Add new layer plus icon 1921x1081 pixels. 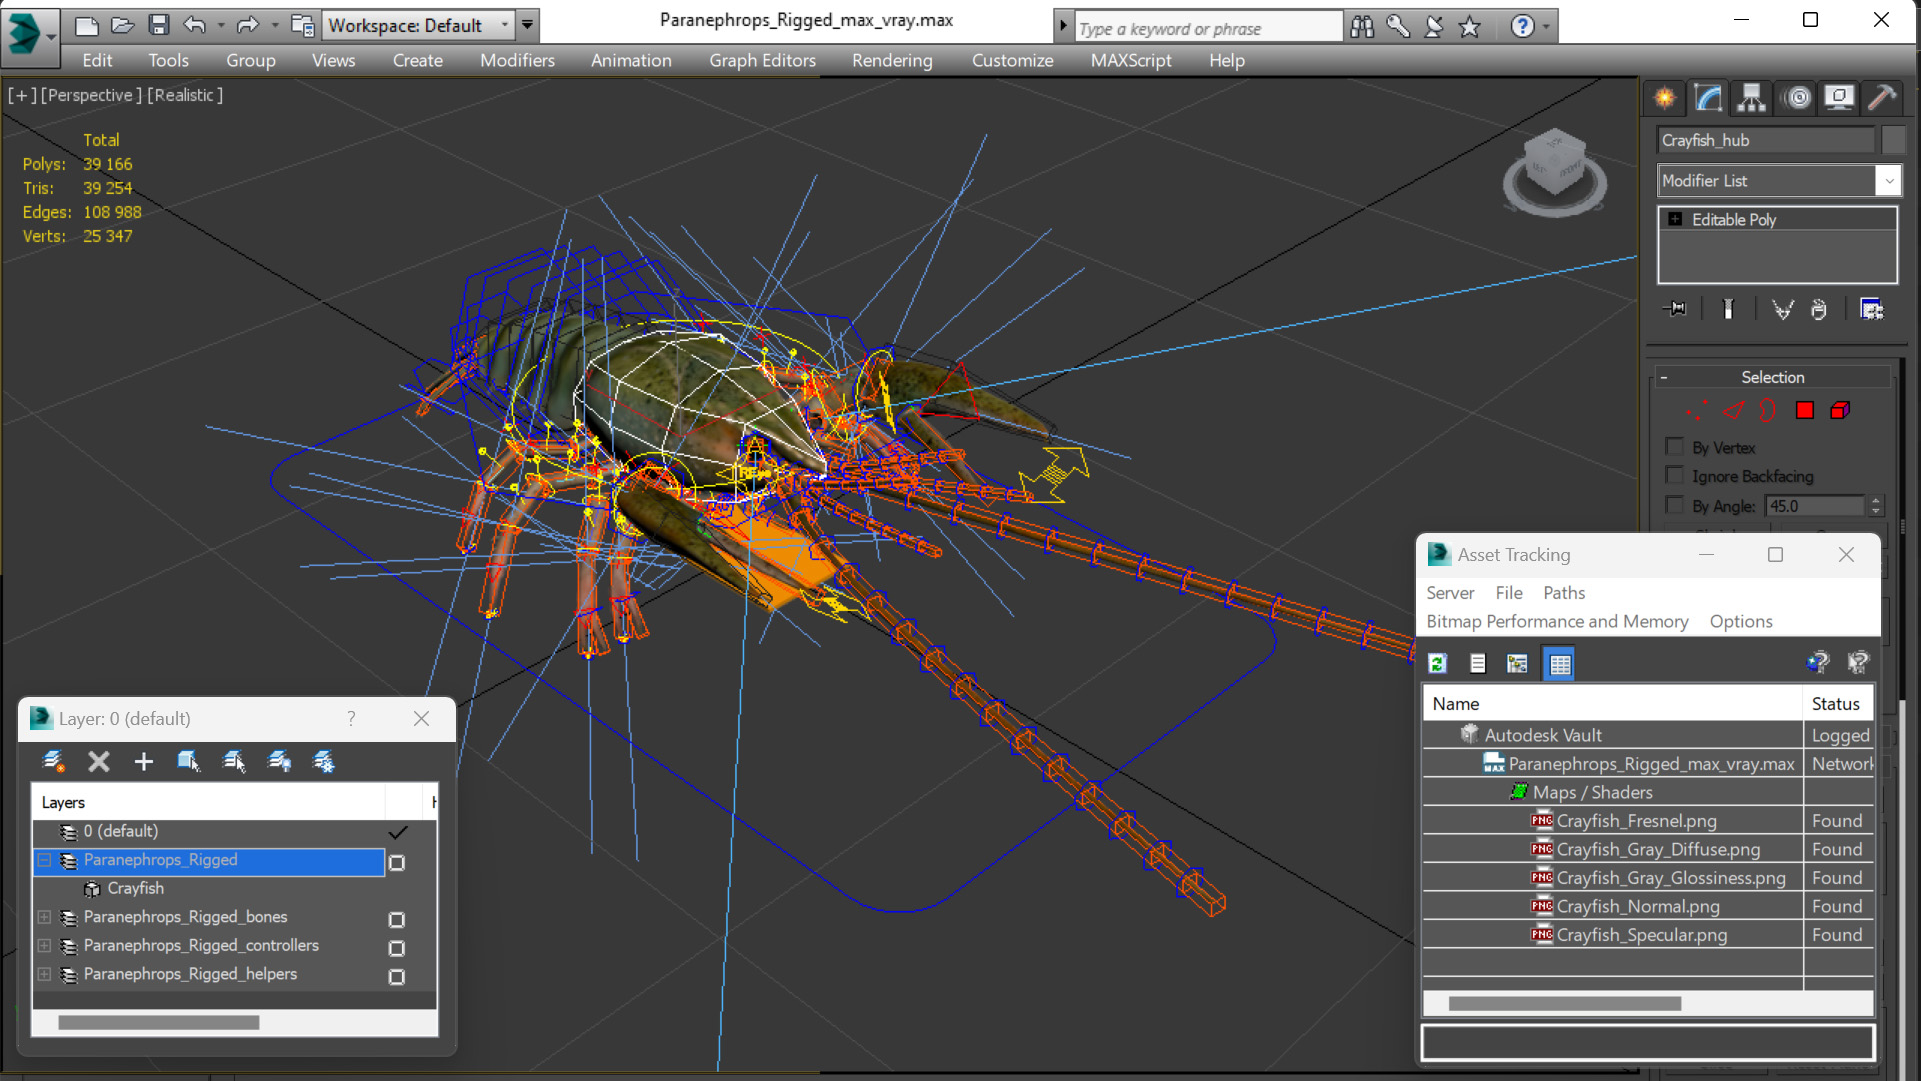pos(144,762)
